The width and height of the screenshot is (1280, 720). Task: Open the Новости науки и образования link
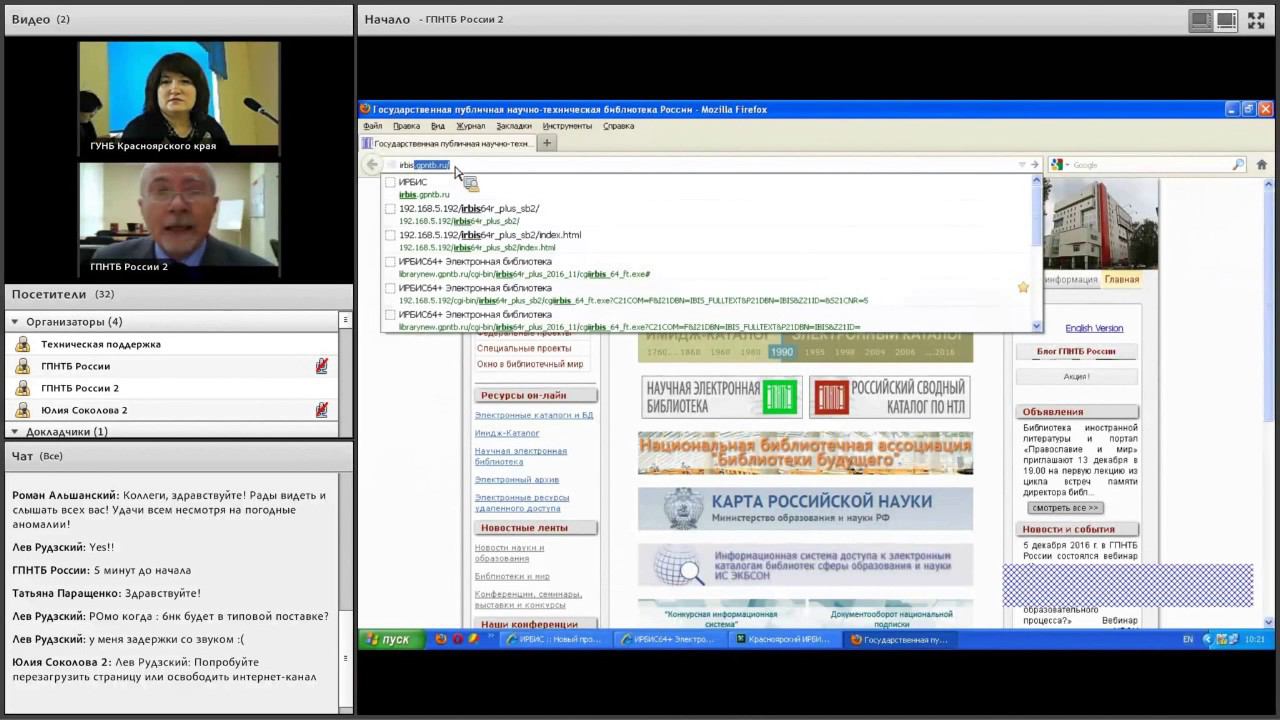(510, 553)
